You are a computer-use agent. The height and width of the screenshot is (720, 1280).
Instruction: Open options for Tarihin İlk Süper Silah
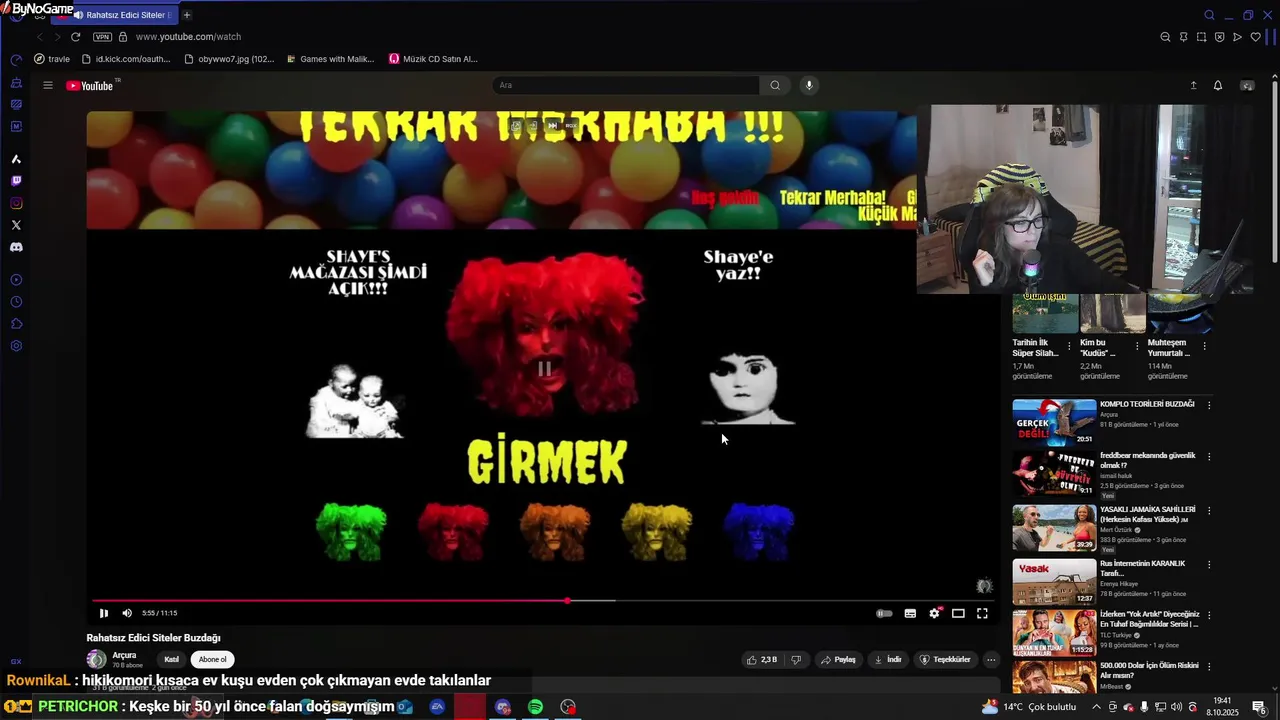[1069, 346]
